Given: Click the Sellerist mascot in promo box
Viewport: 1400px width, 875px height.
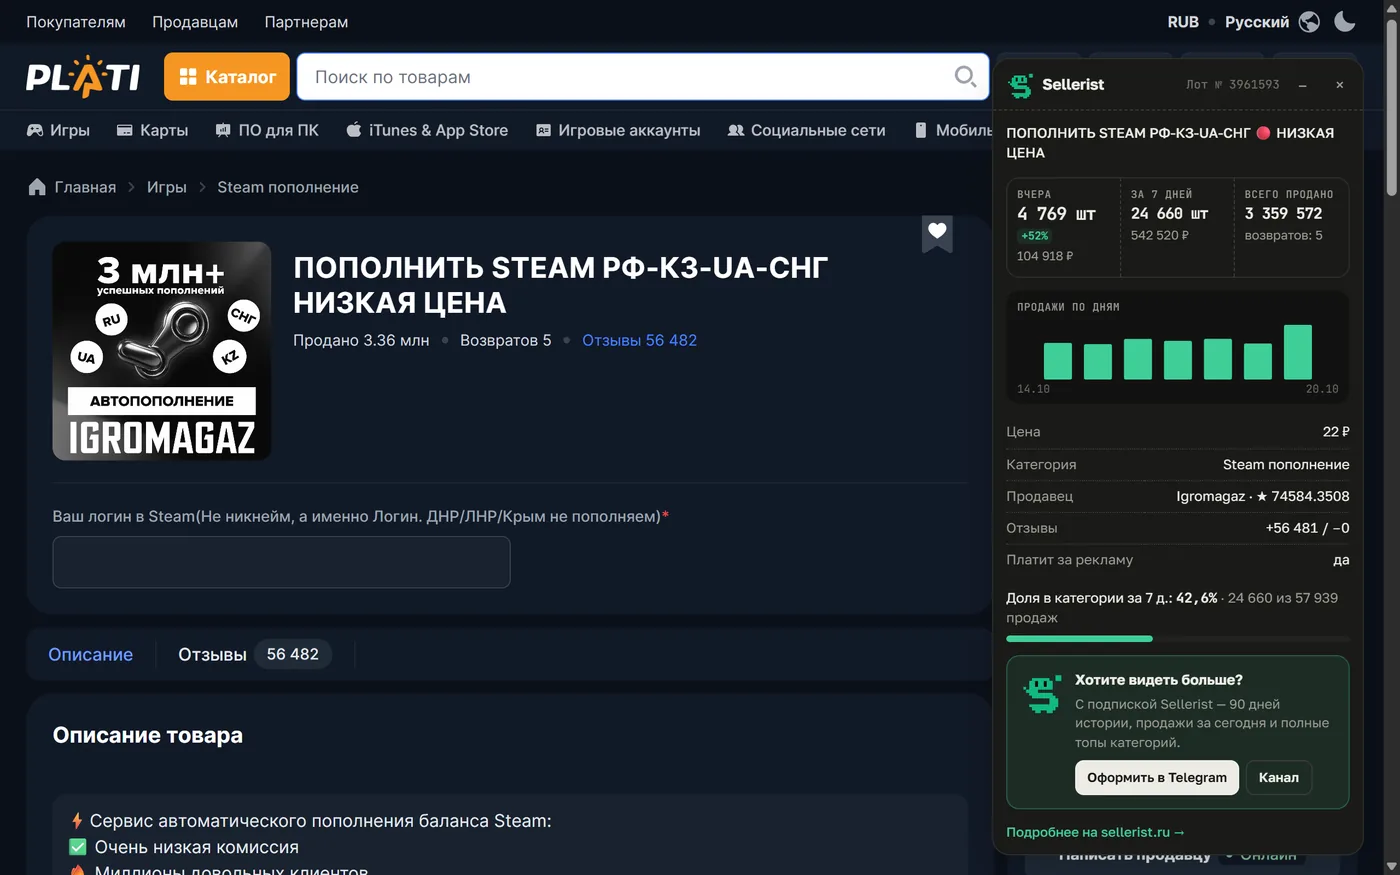Looking at the screenshot, I should 1043,695.
